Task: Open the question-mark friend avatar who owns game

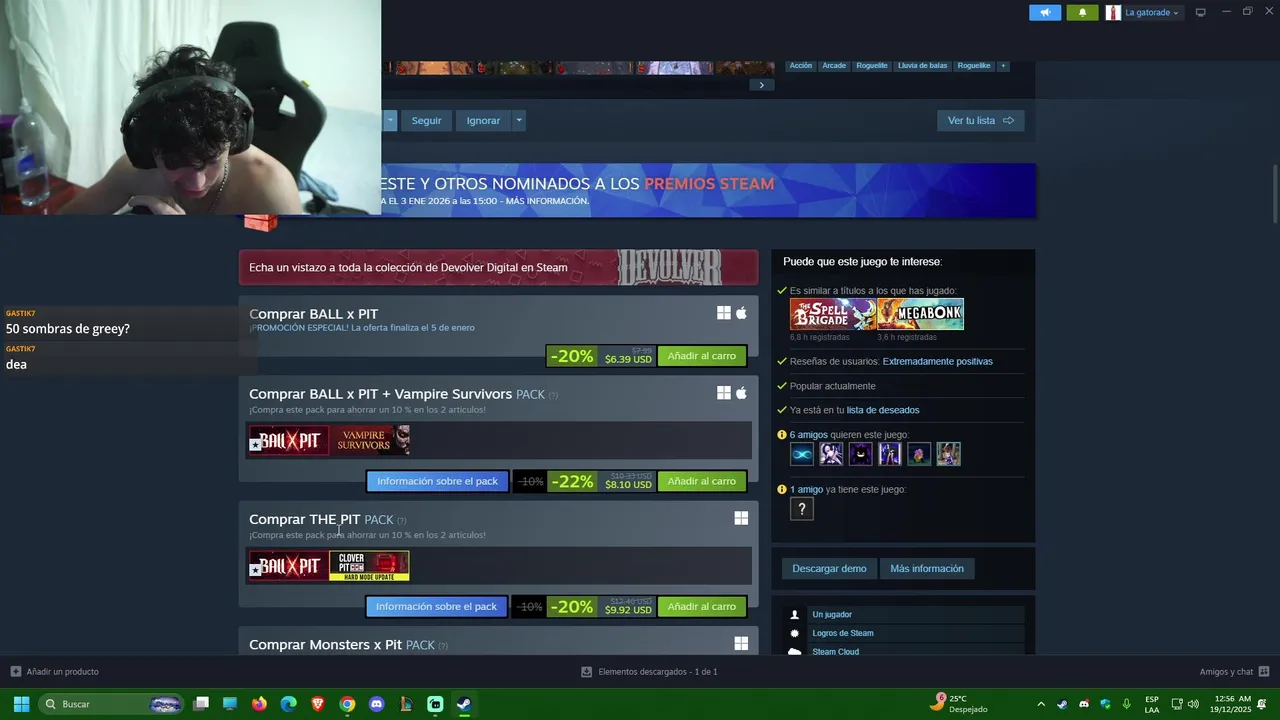Action: coord(802,509)
